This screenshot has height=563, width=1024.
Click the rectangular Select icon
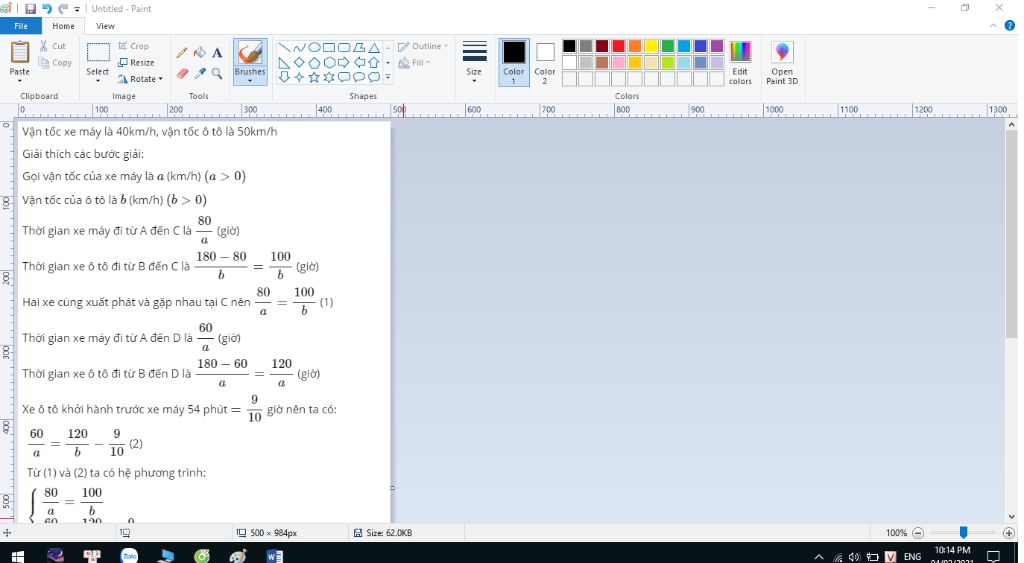click(98, 52)
